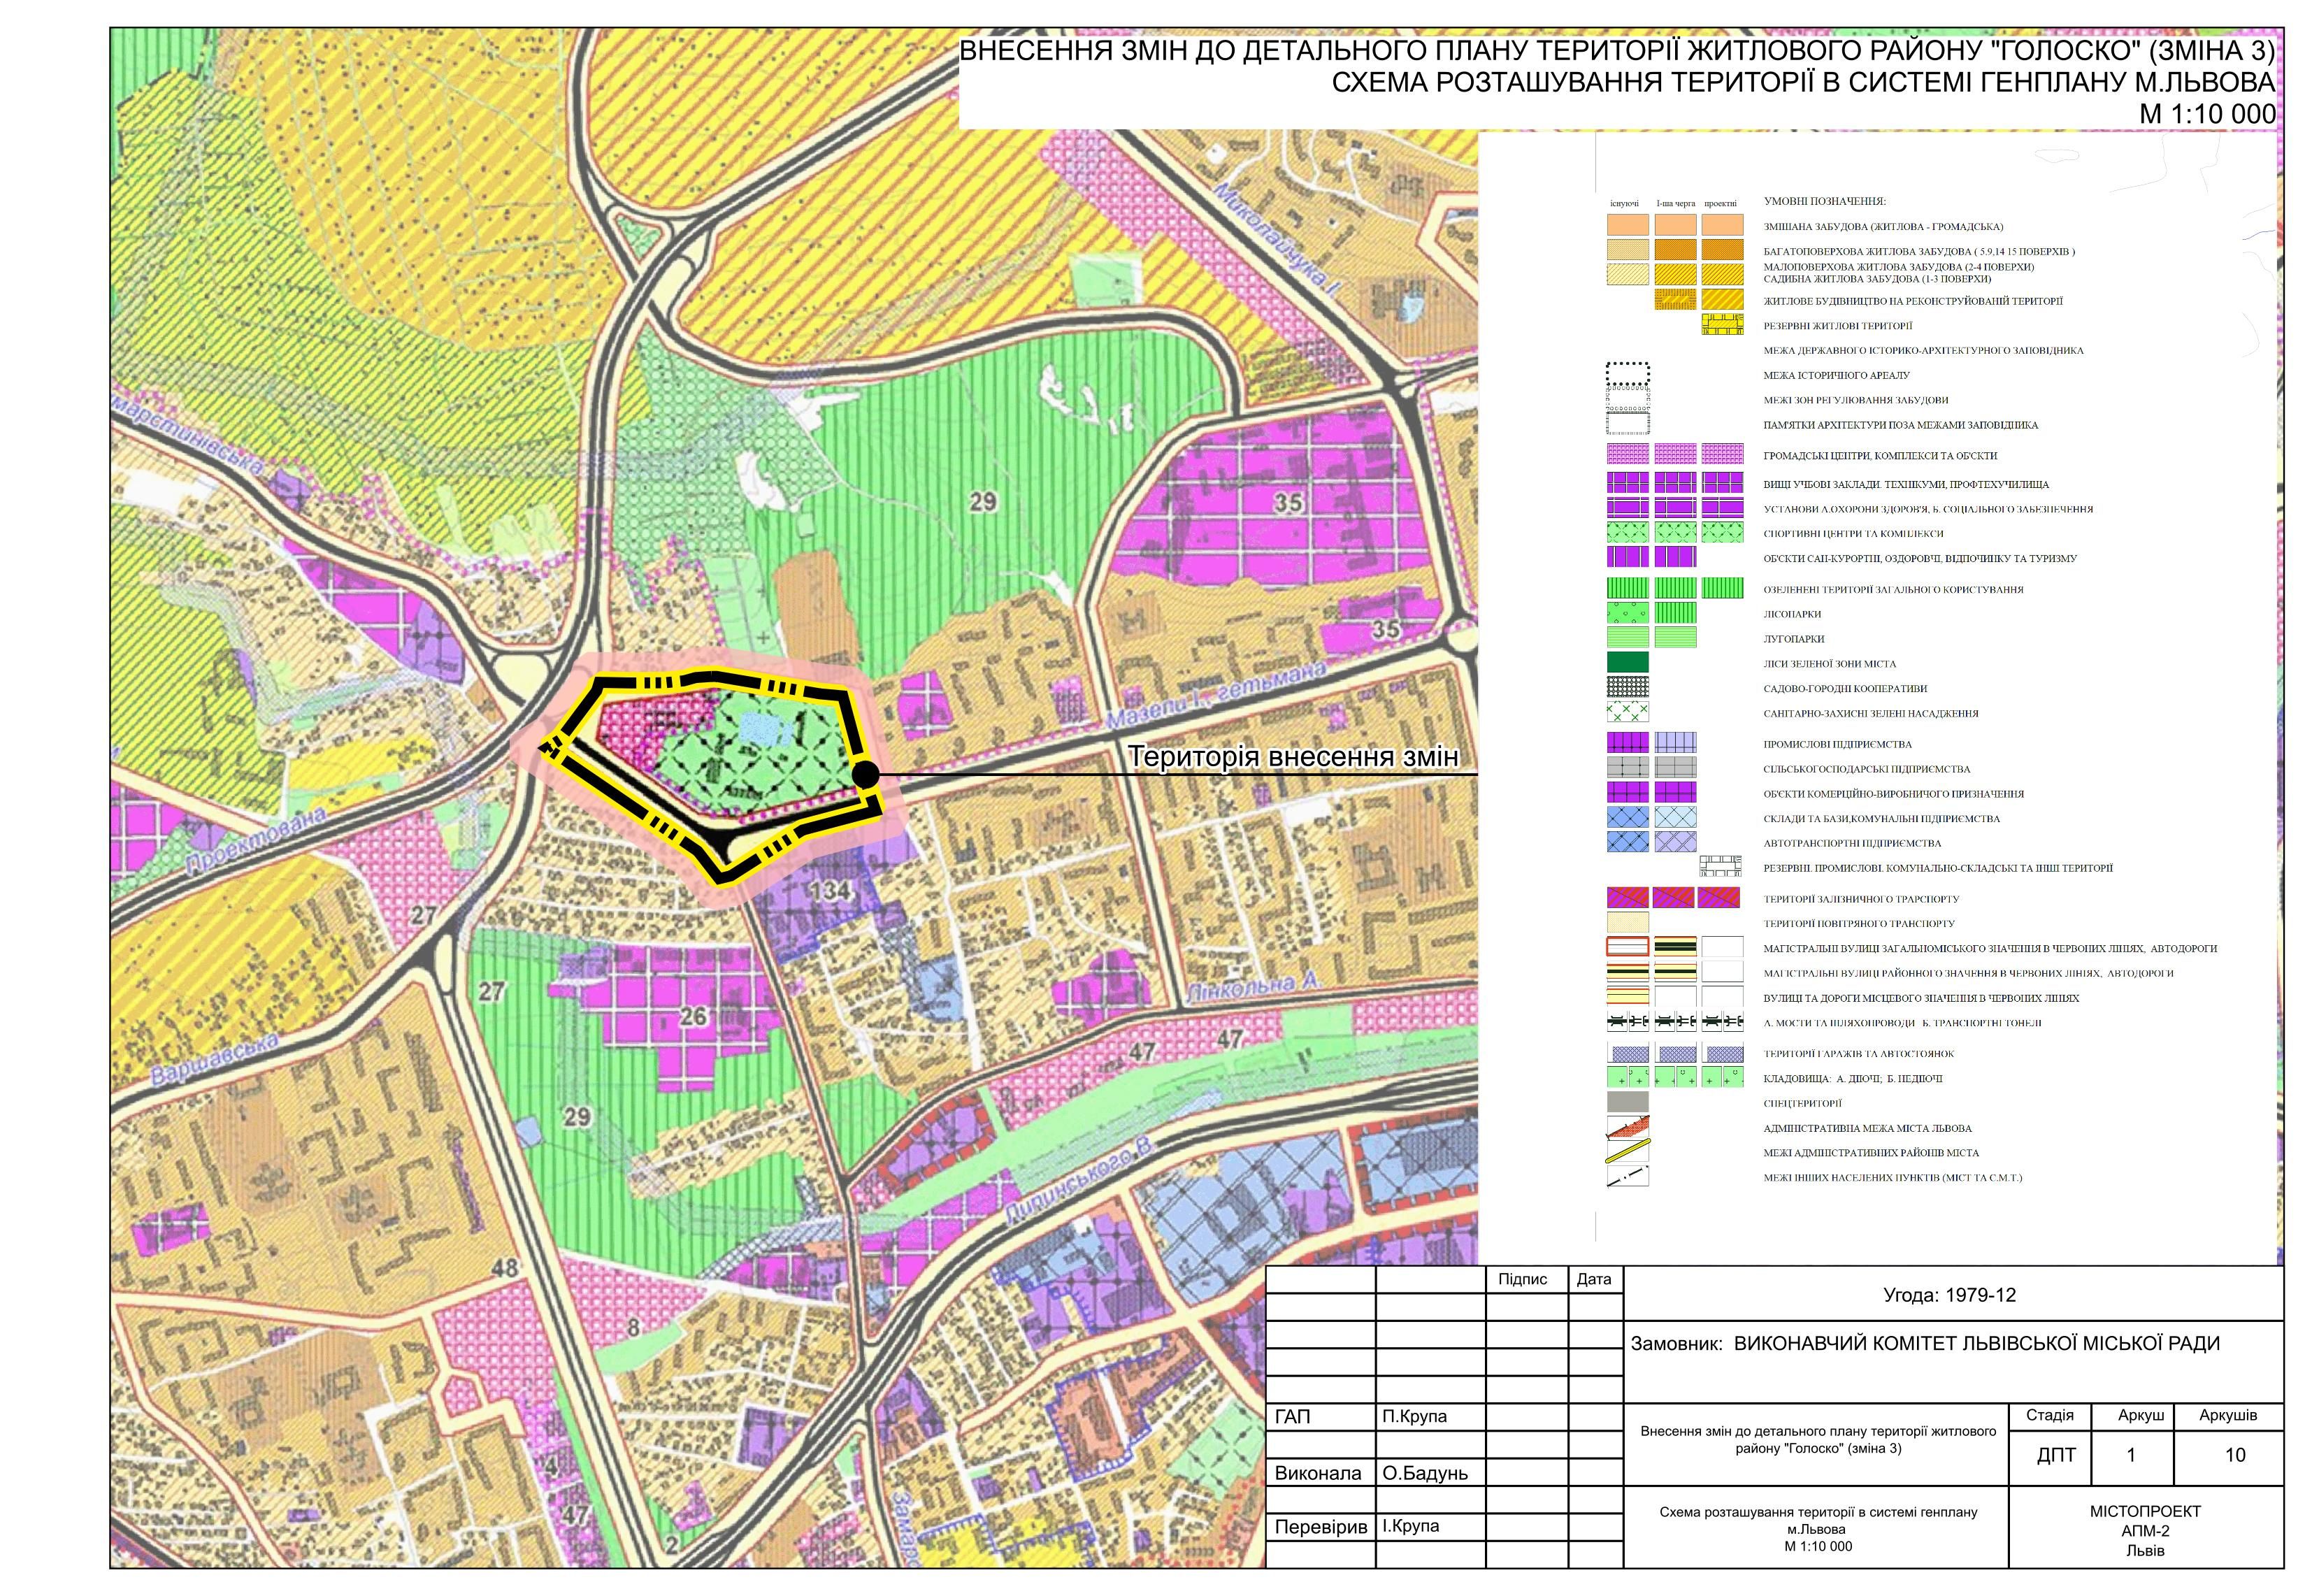Viewport: 2312px width, 1596px height.
Task: Click the 'проектні' legend column header
Action: pos(1720,203)
